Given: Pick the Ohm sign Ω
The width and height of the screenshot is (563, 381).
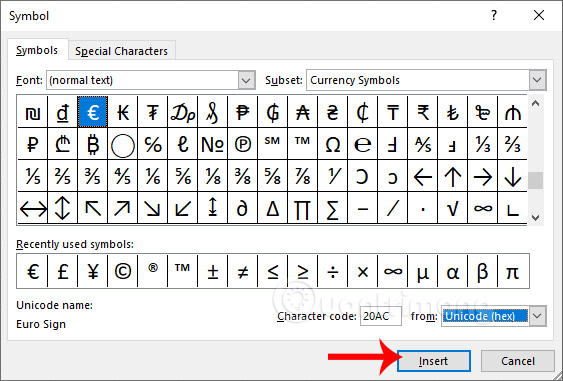Looking at the screenshot, I should pos(332,144).
